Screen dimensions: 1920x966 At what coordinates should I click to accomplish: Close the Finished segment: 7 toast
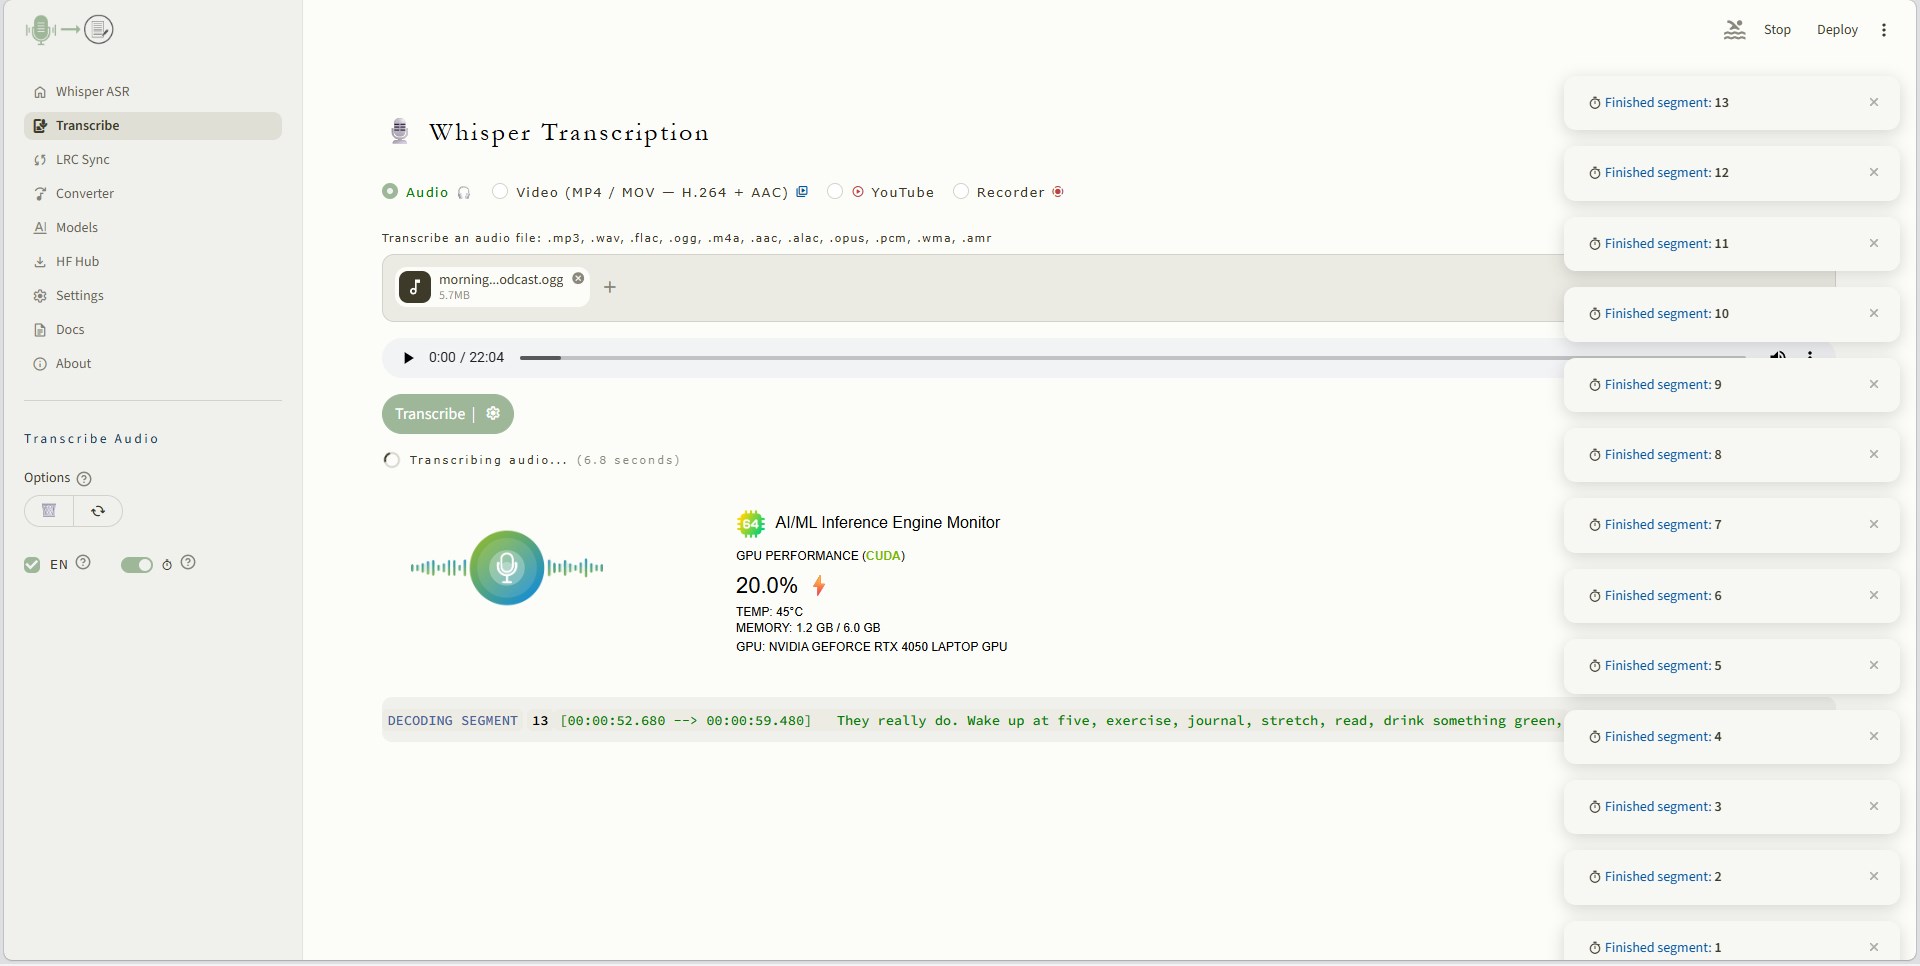pyautogui.click(x=1874, y=524)
